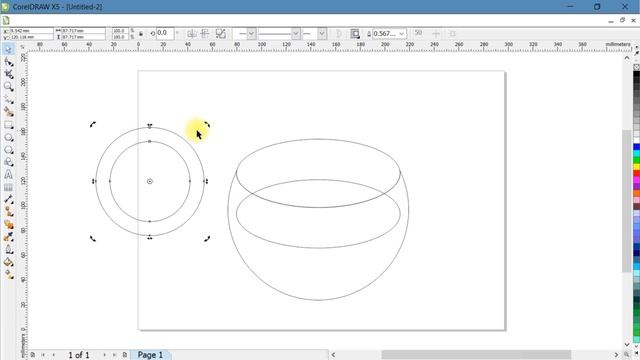Open the Wrap text options icon

[x=355, y=34]
